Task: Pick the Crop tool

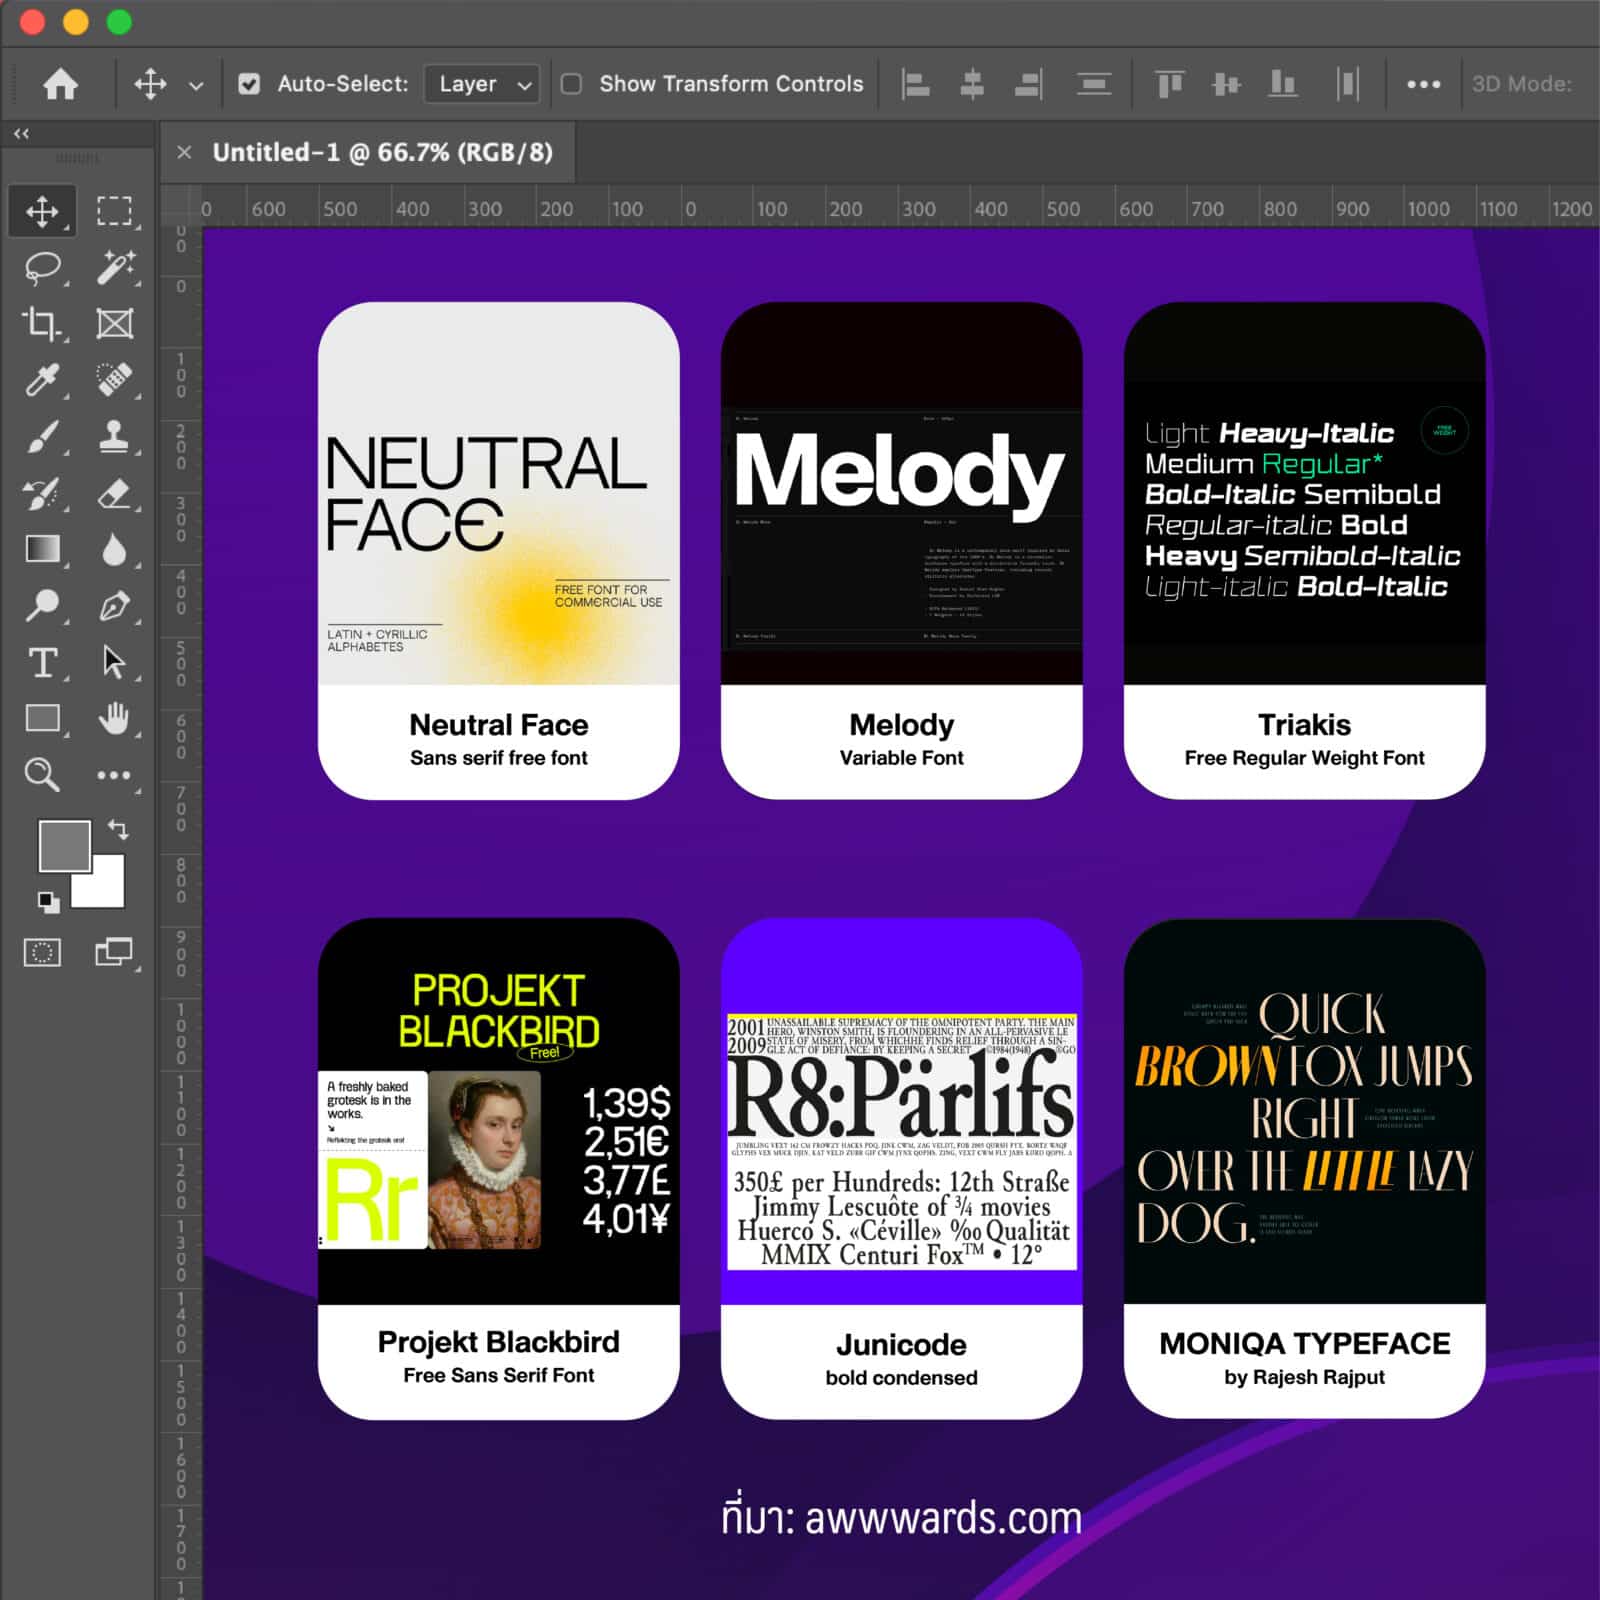Action: tap(42, 323)
